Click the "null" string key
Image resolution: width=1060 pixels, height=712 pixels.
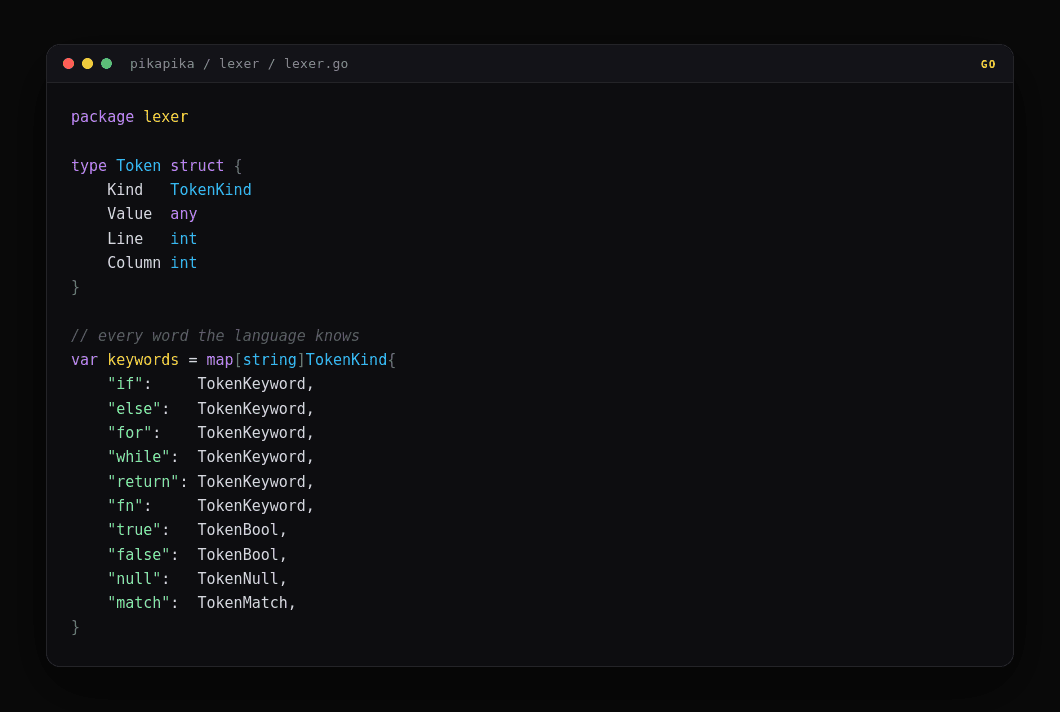pos(134,579)
